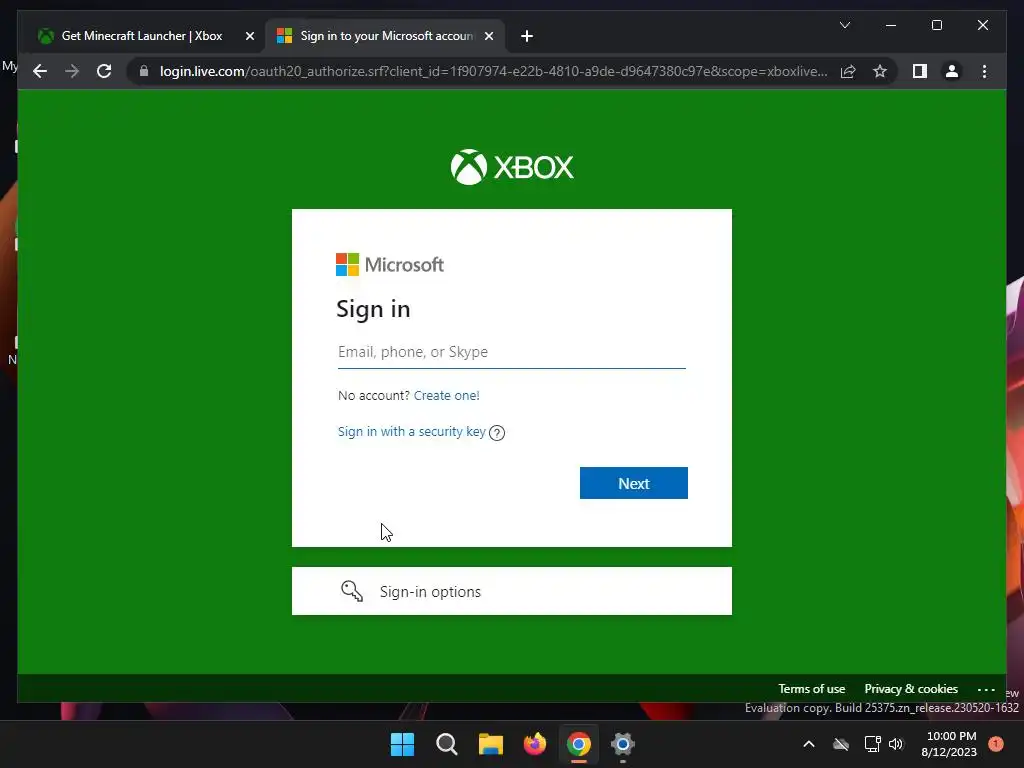Screen dimensions: 1024x768
Task: Open footer more options ellipsis
Action: point(986,690)
